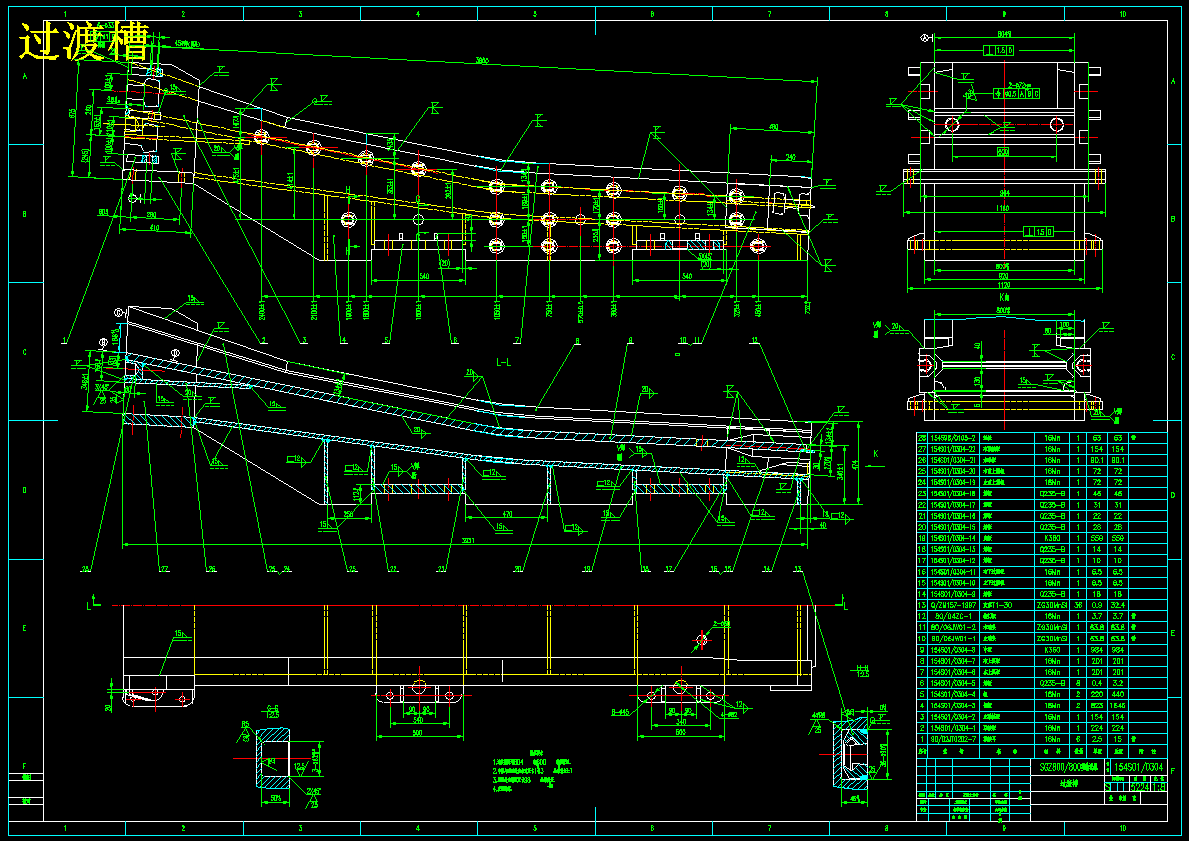This screenshot has height=841, width=1189.
Task: Click parts list row 1 at bottom
Action: pos(1042,739)
